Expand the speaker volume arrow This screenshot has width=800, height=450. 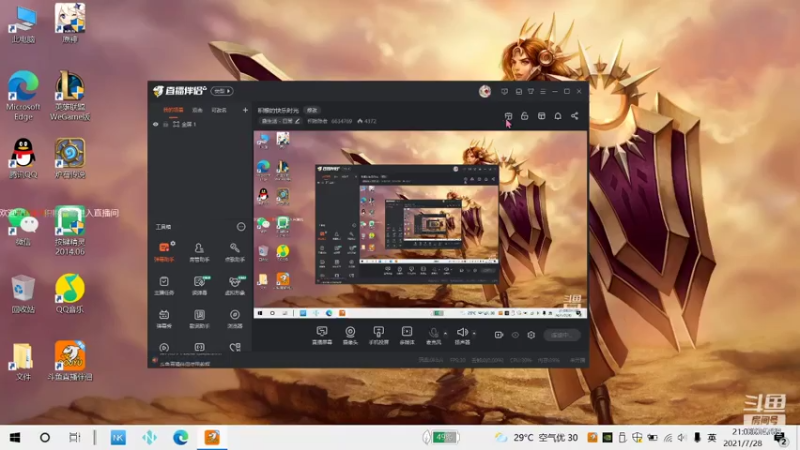474,334
